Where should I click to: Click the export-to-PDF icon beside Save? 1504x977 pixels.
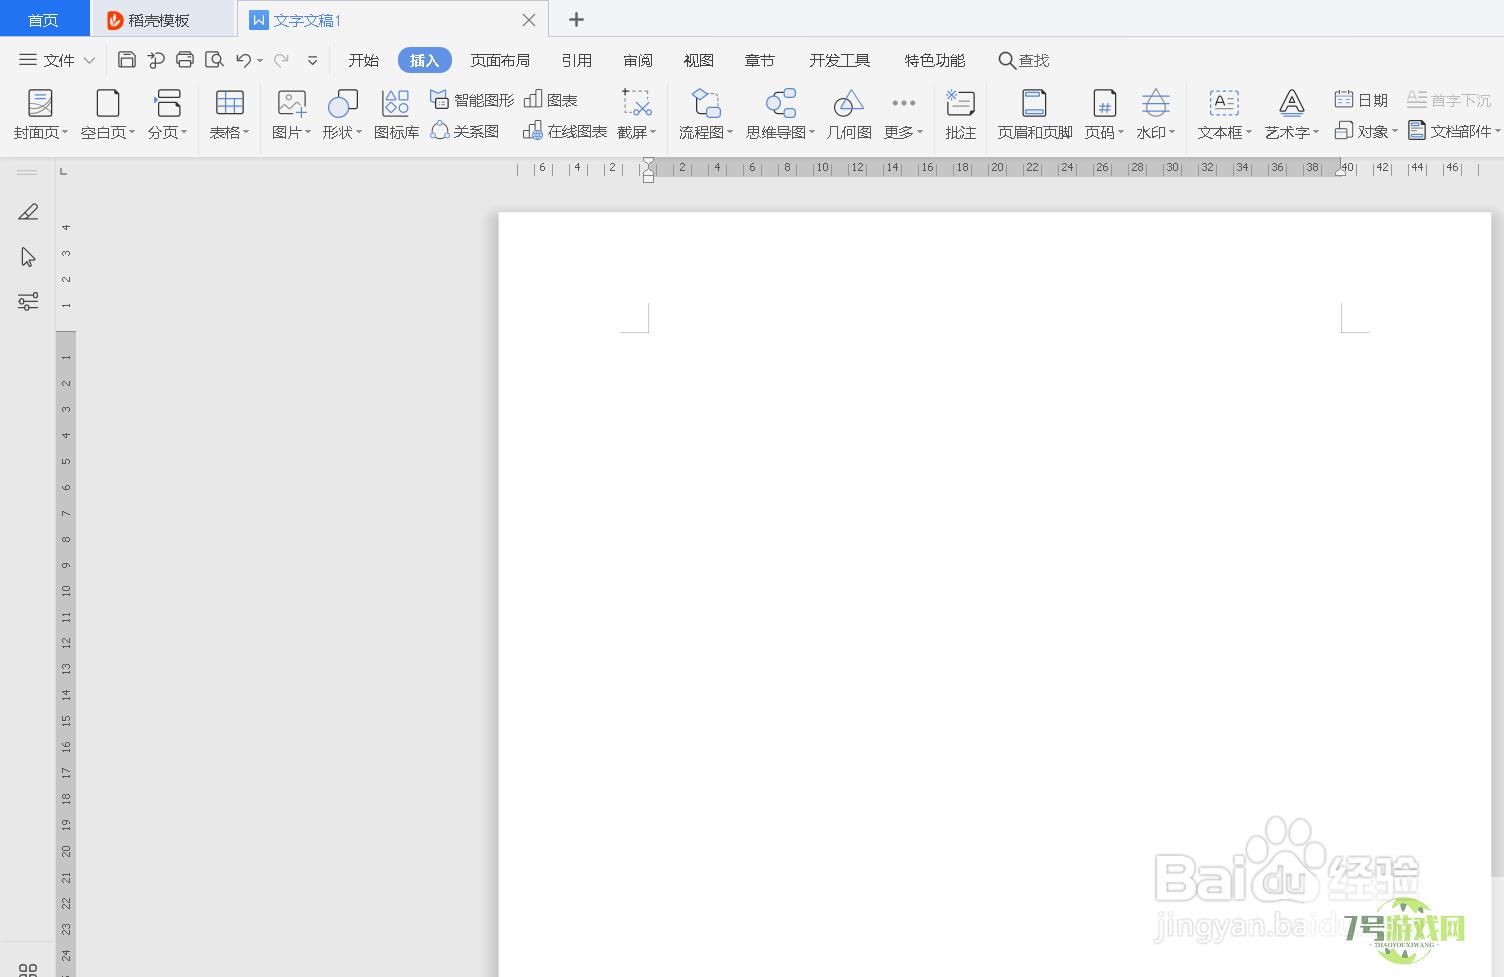tap(156, 60)
